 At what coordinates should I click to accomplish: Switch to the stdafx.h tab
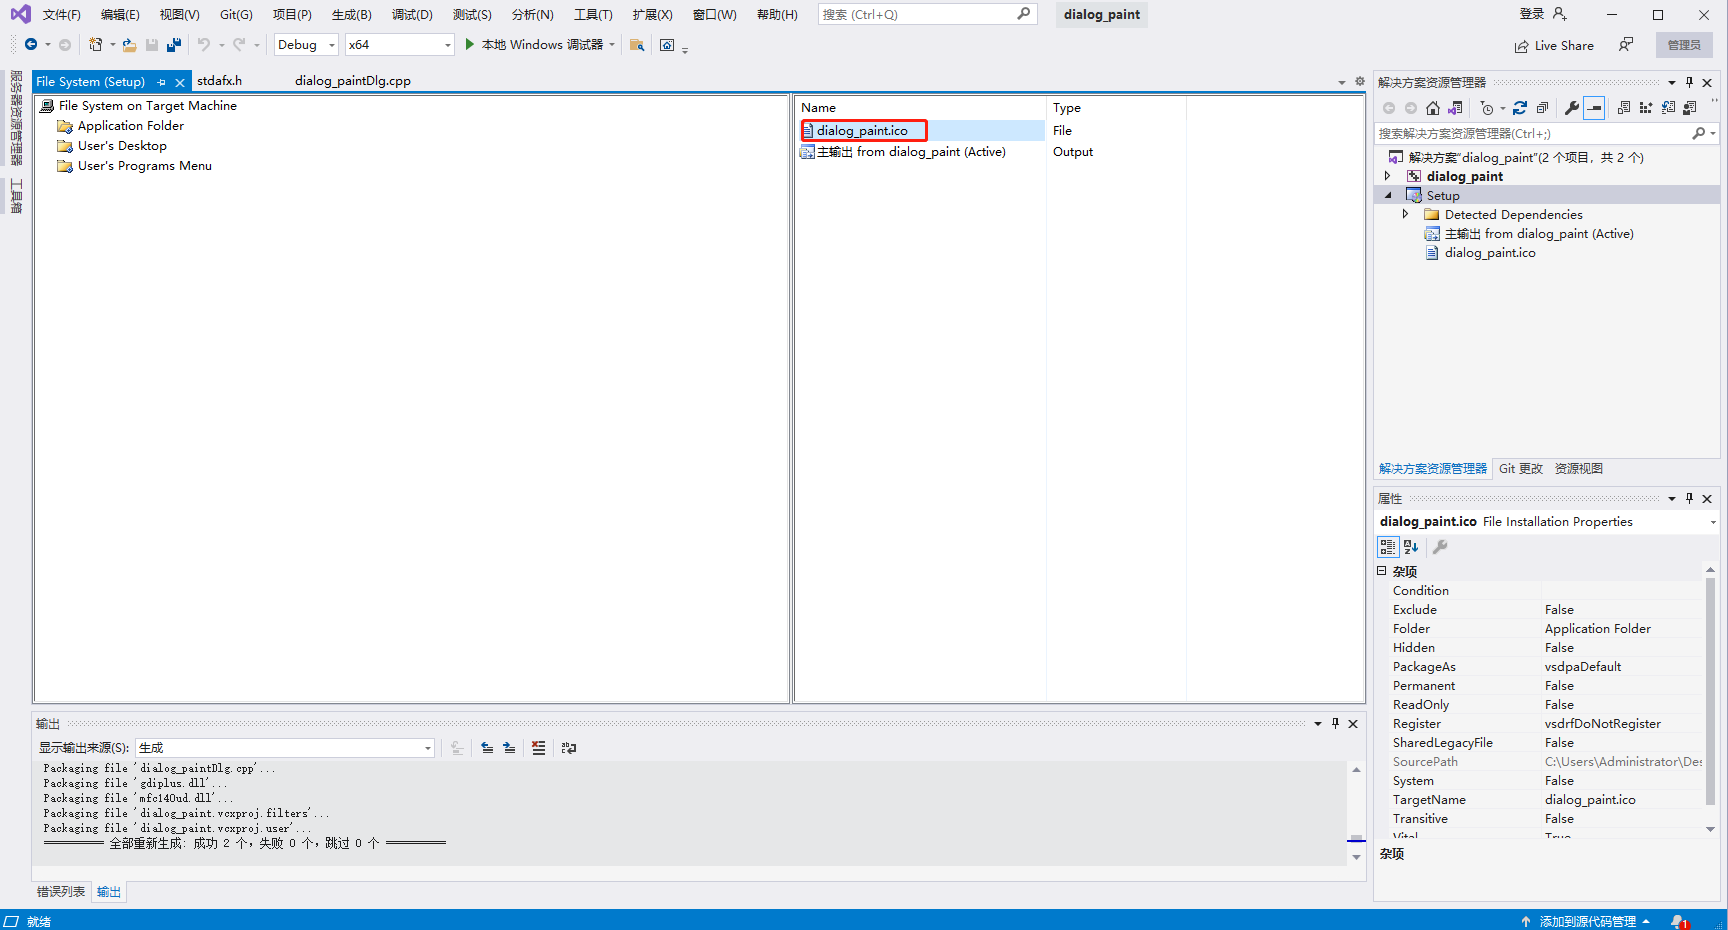219,81
